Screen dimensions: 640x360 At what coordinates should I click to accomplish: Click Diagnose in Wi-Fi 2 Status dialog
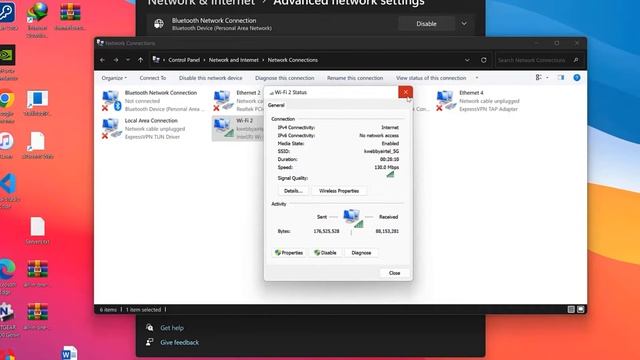(361, 253)
